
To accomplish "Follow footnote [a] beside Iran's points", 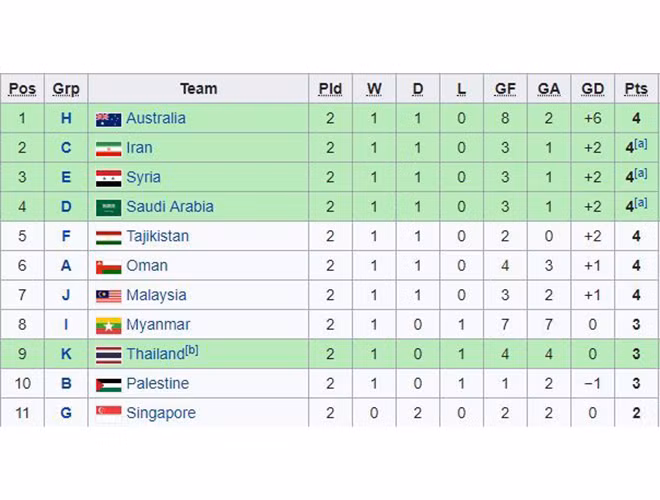I will tap(640, 144).
